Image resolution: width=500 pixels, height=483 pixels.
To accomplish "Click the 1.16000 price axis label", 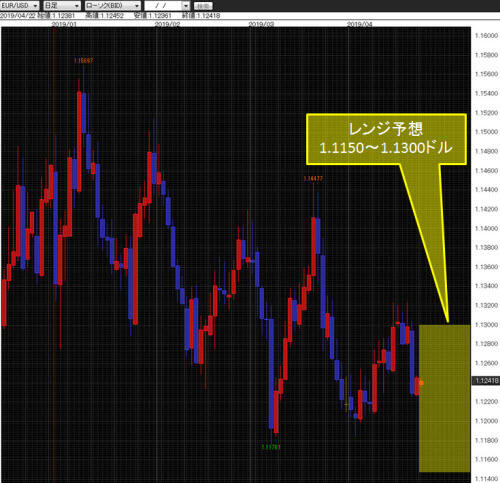I will [x=486, y=36].
